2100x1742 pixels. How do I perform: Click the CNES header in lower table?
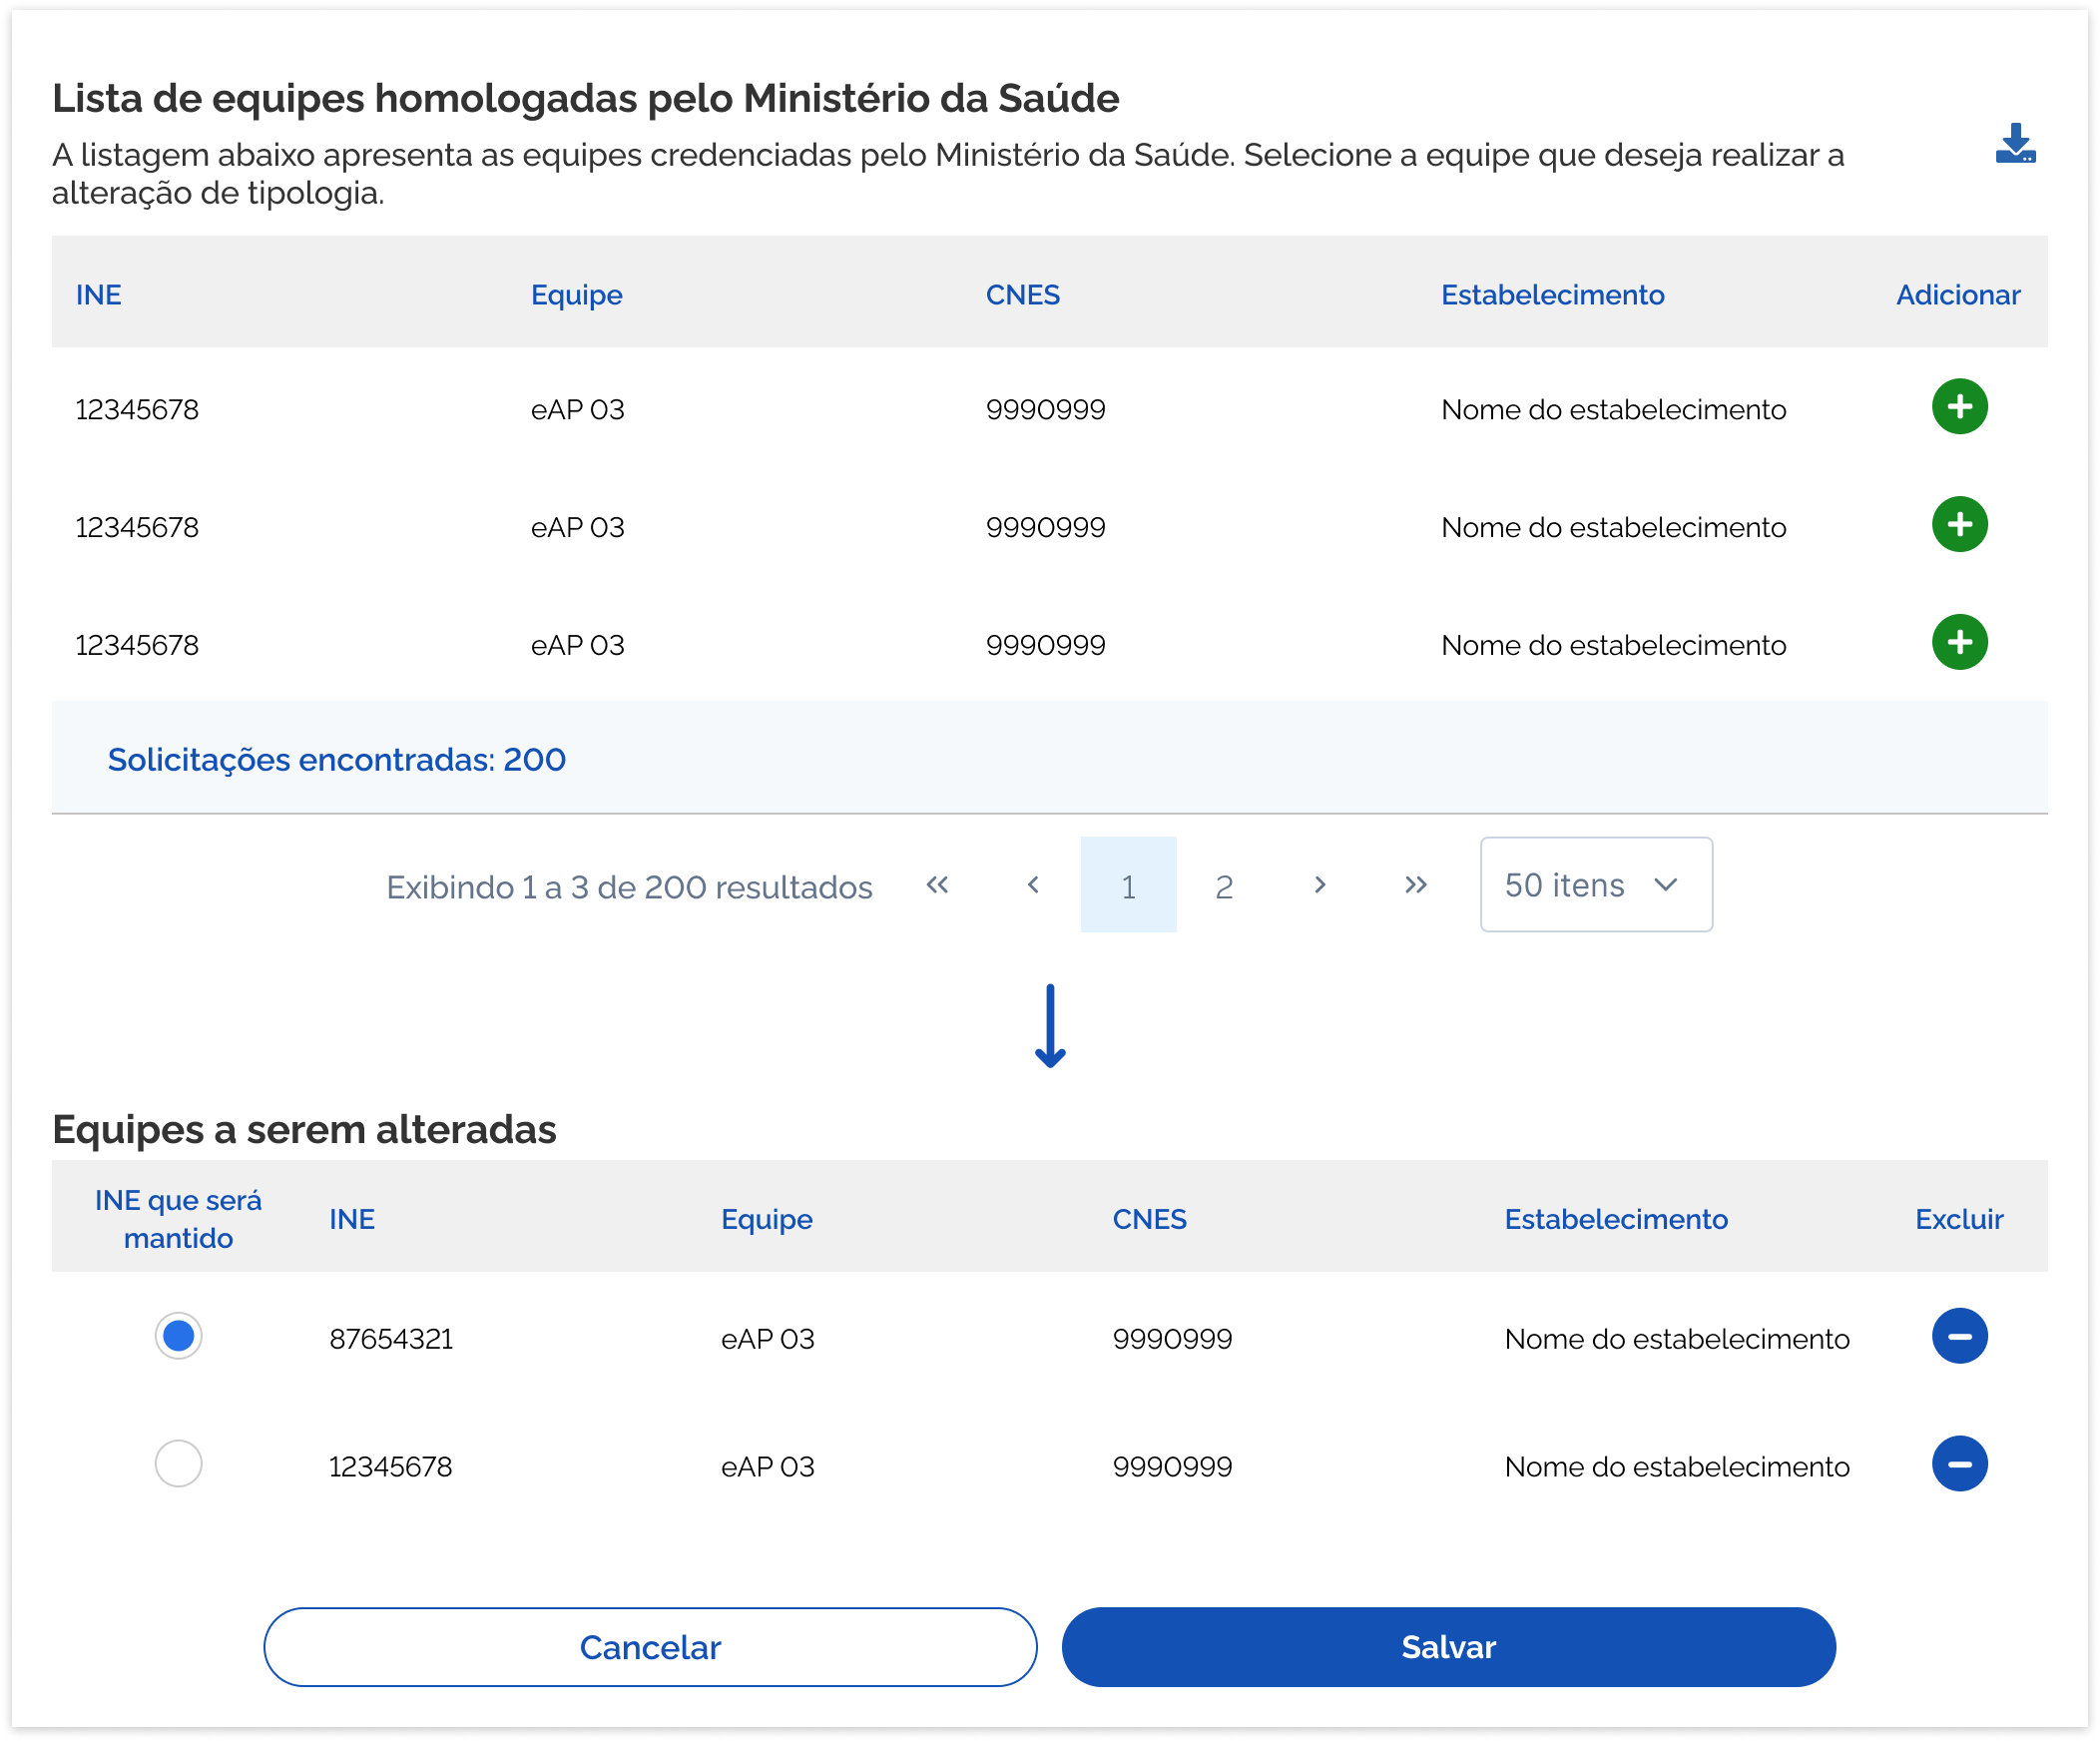tap(1149, 1219)
